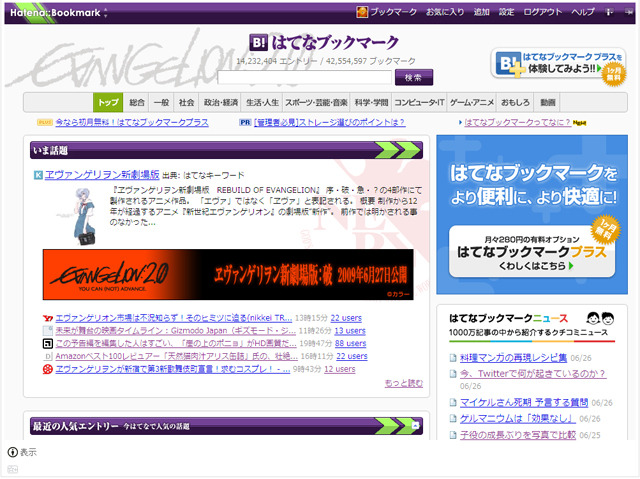Viewport: 640px width, 479px height.
Task: Open the はてなブックマークプラス trial banner
Action: [x=559, y=65]
